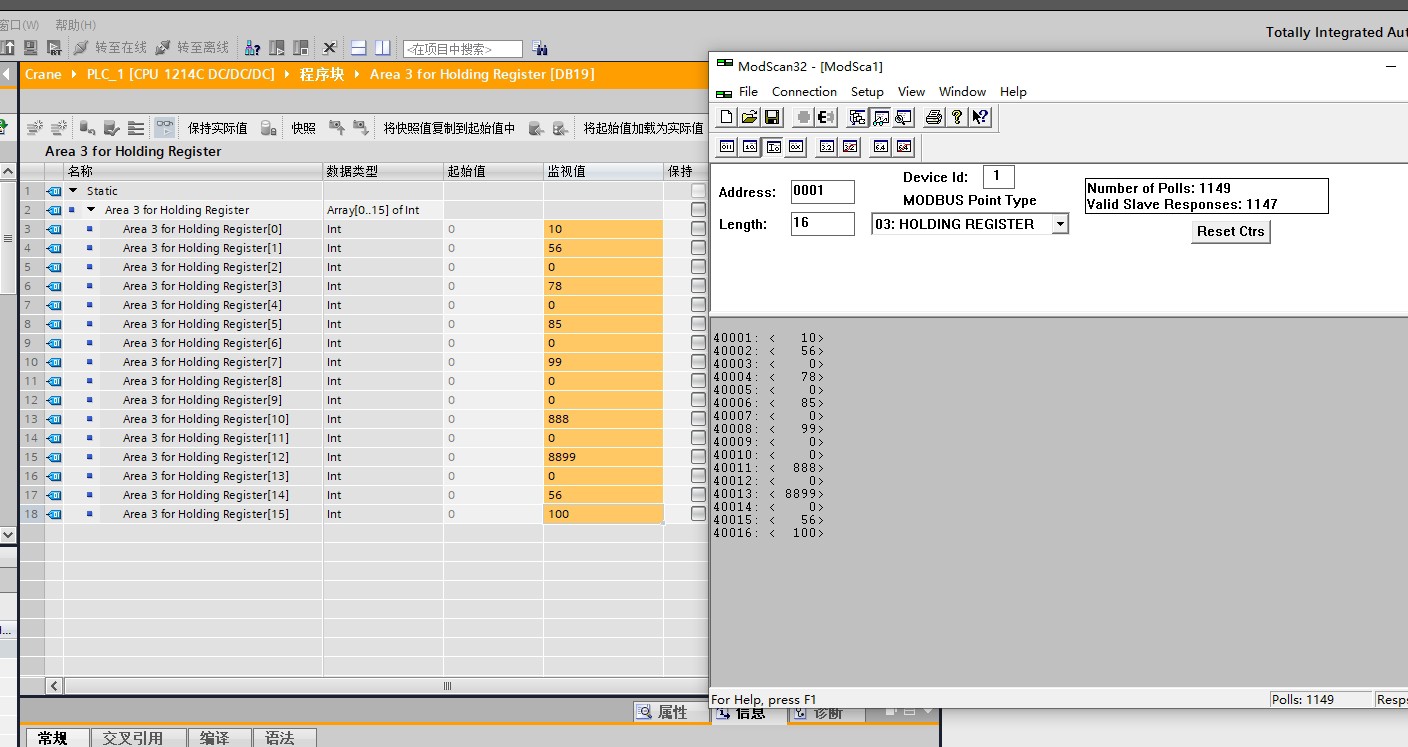The height and width of the screenshot is (747, 1408).
Task: Click the 快照 snapshot icon in TIA Portal
Action: pos(302,128)
